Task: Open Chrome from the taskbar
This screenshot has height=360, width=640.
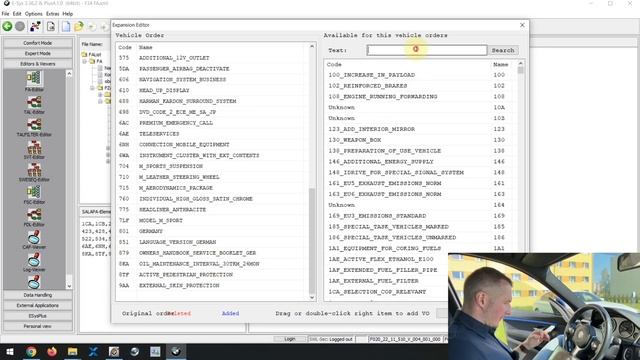Action: tap(31, 351)
